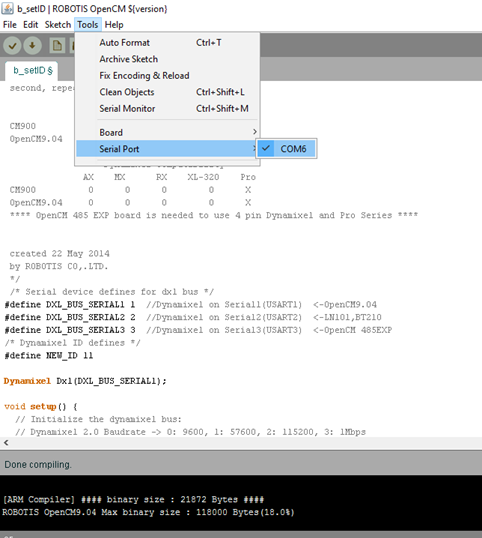Click the '#define NEW_ID 11' code line

coord(49,355)
